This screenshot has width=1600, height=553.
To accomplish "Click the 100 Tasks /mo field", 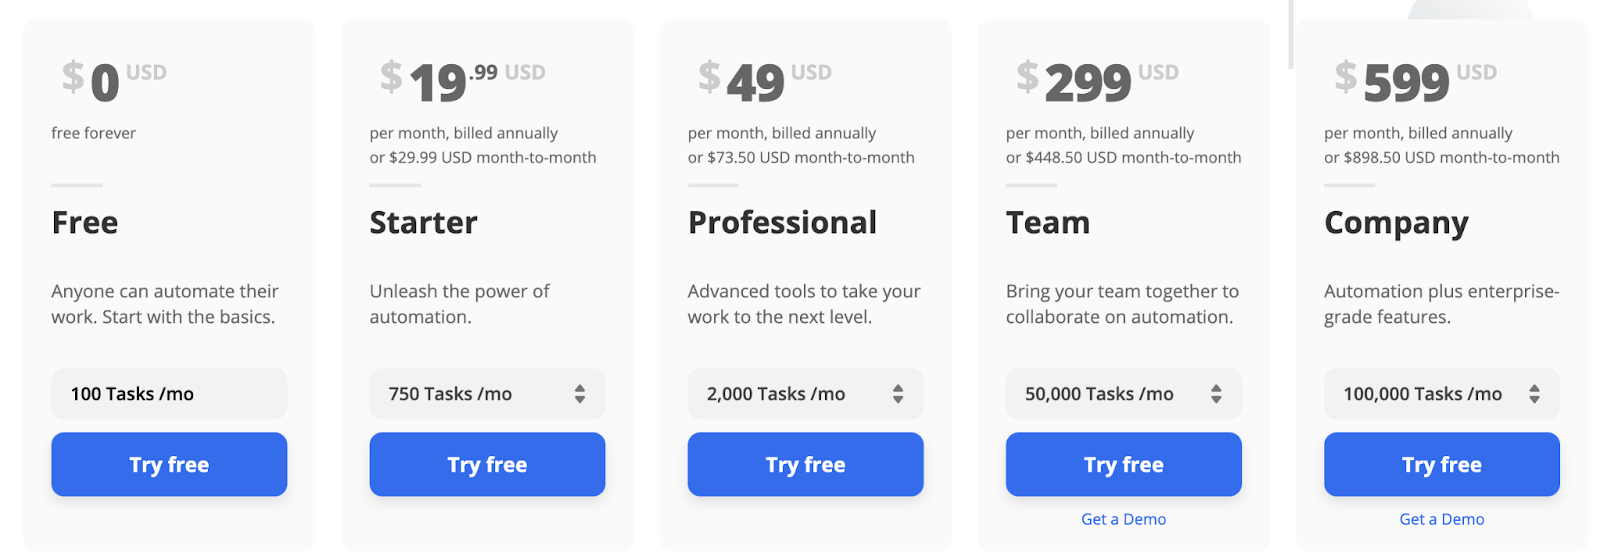I will click(169, 394).
